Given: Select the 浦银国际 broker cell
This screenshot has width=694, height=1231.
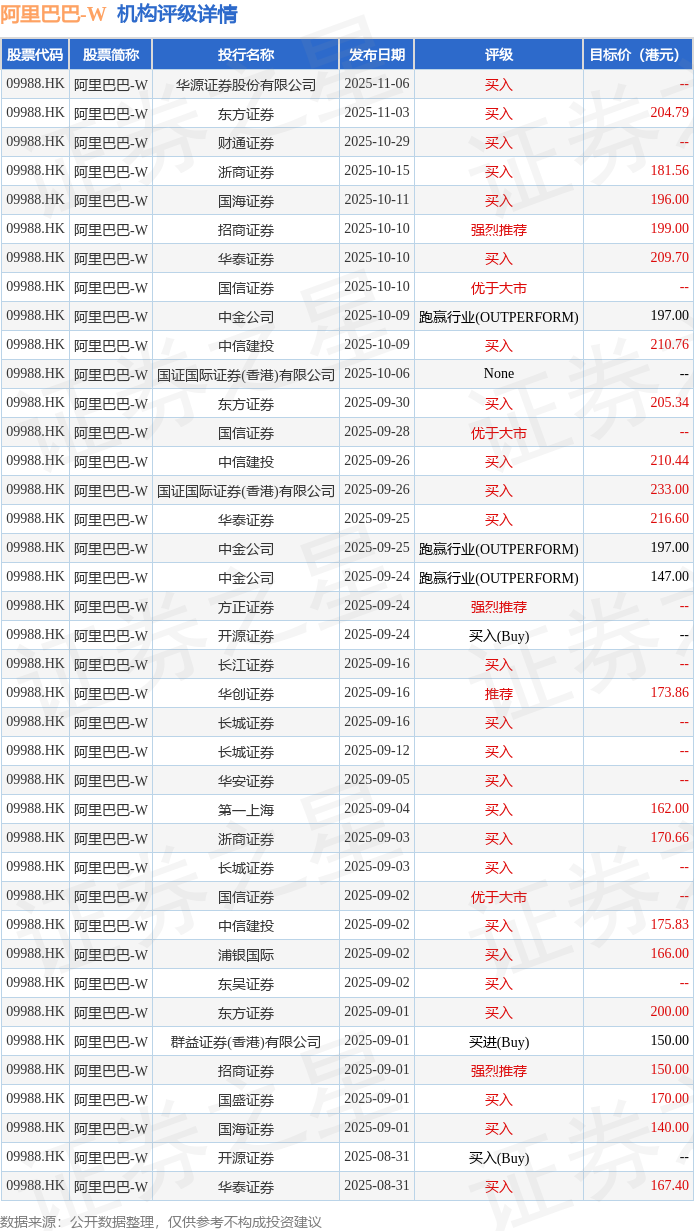Looking at the screenshot, I should (246, 955).
